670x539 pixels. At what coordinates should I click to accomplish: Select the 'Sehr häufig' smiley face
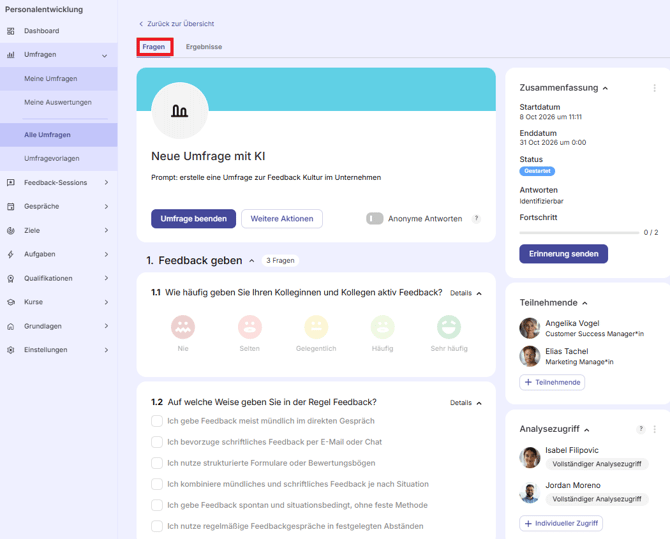coord(449,327)
